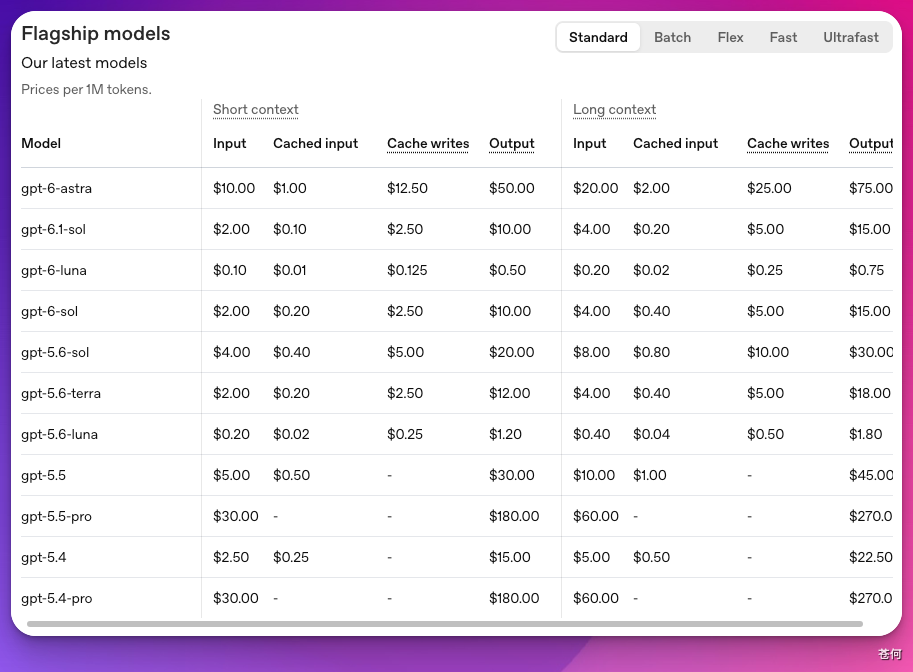Click the gpt-5.4 row label

[x=44, y=557]
